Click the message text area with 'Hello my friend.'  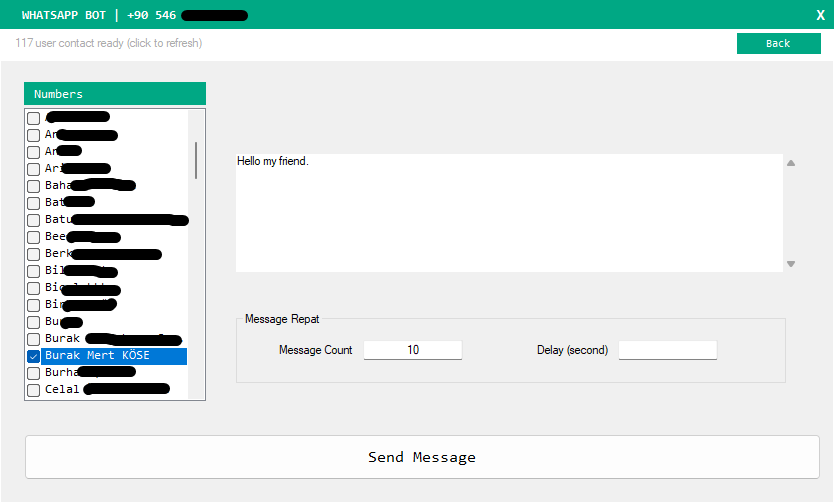click(x=509, y=213)
